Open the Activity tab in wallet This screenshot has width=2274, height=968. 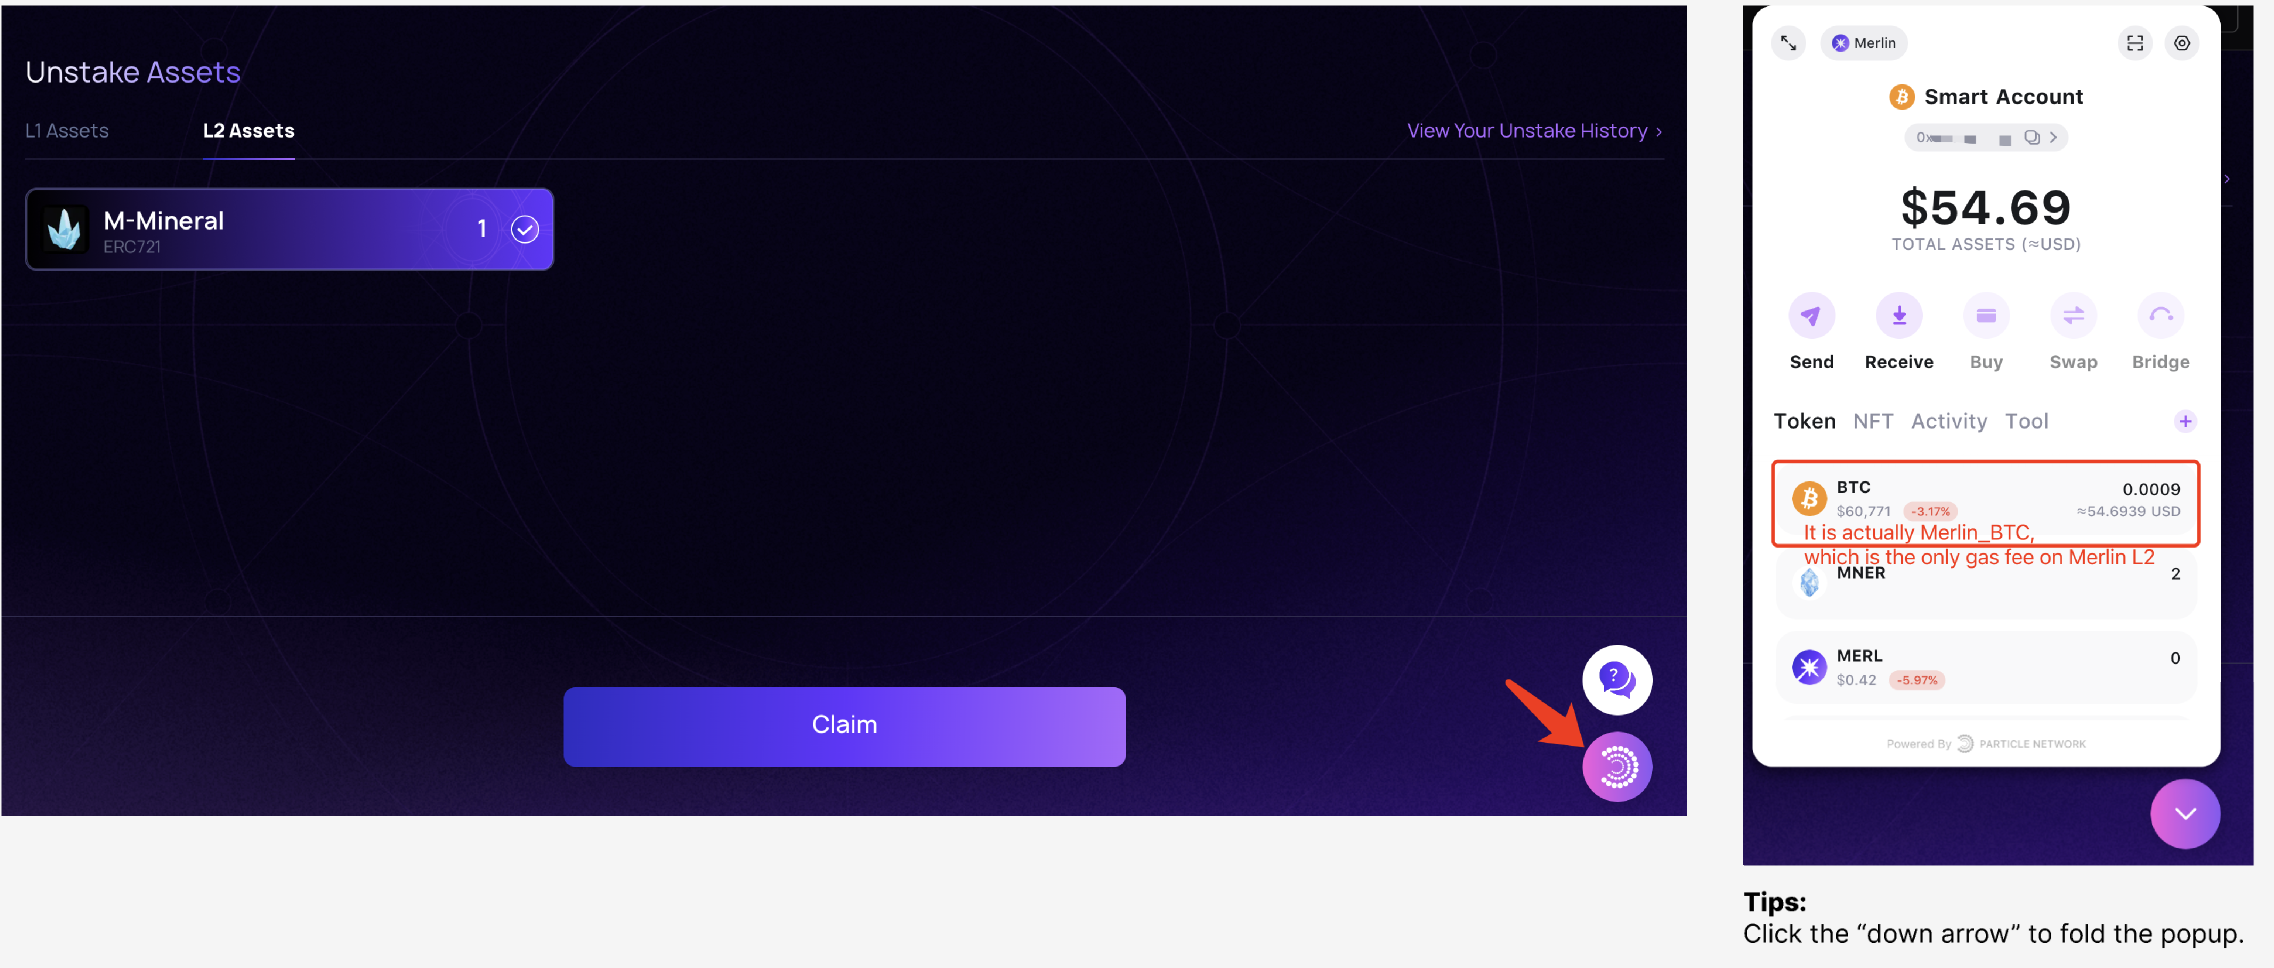coord(1948,421)
